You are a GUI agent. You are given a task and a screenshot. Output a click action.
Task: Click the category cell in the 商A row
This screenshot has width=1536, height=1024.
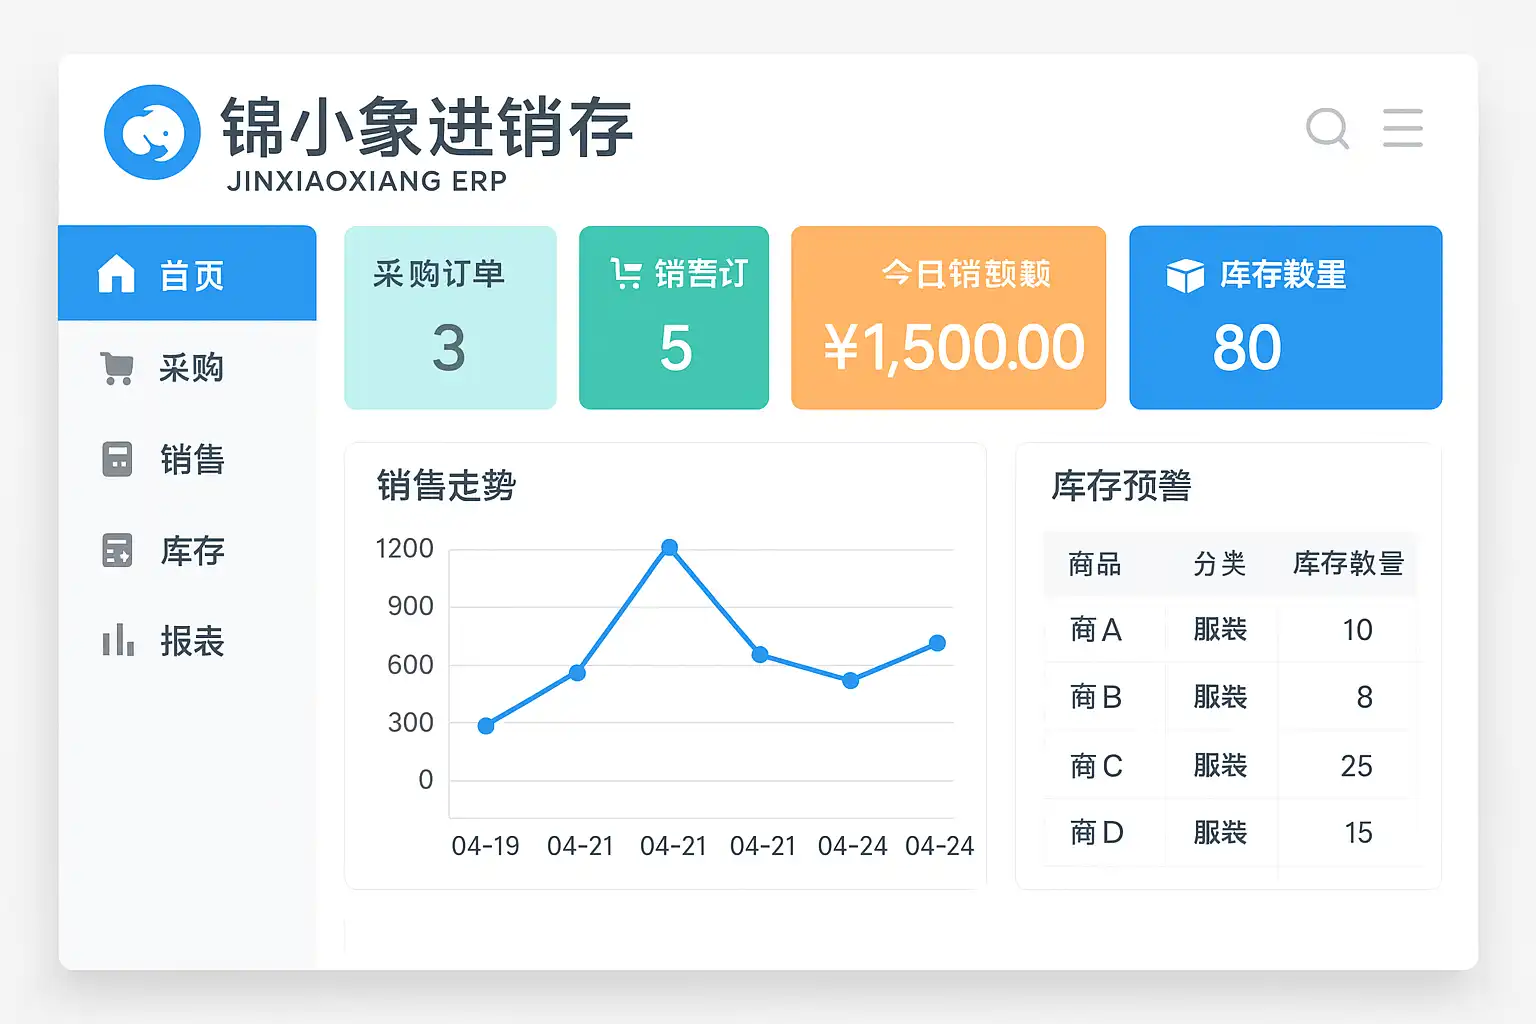(1220, 630)
